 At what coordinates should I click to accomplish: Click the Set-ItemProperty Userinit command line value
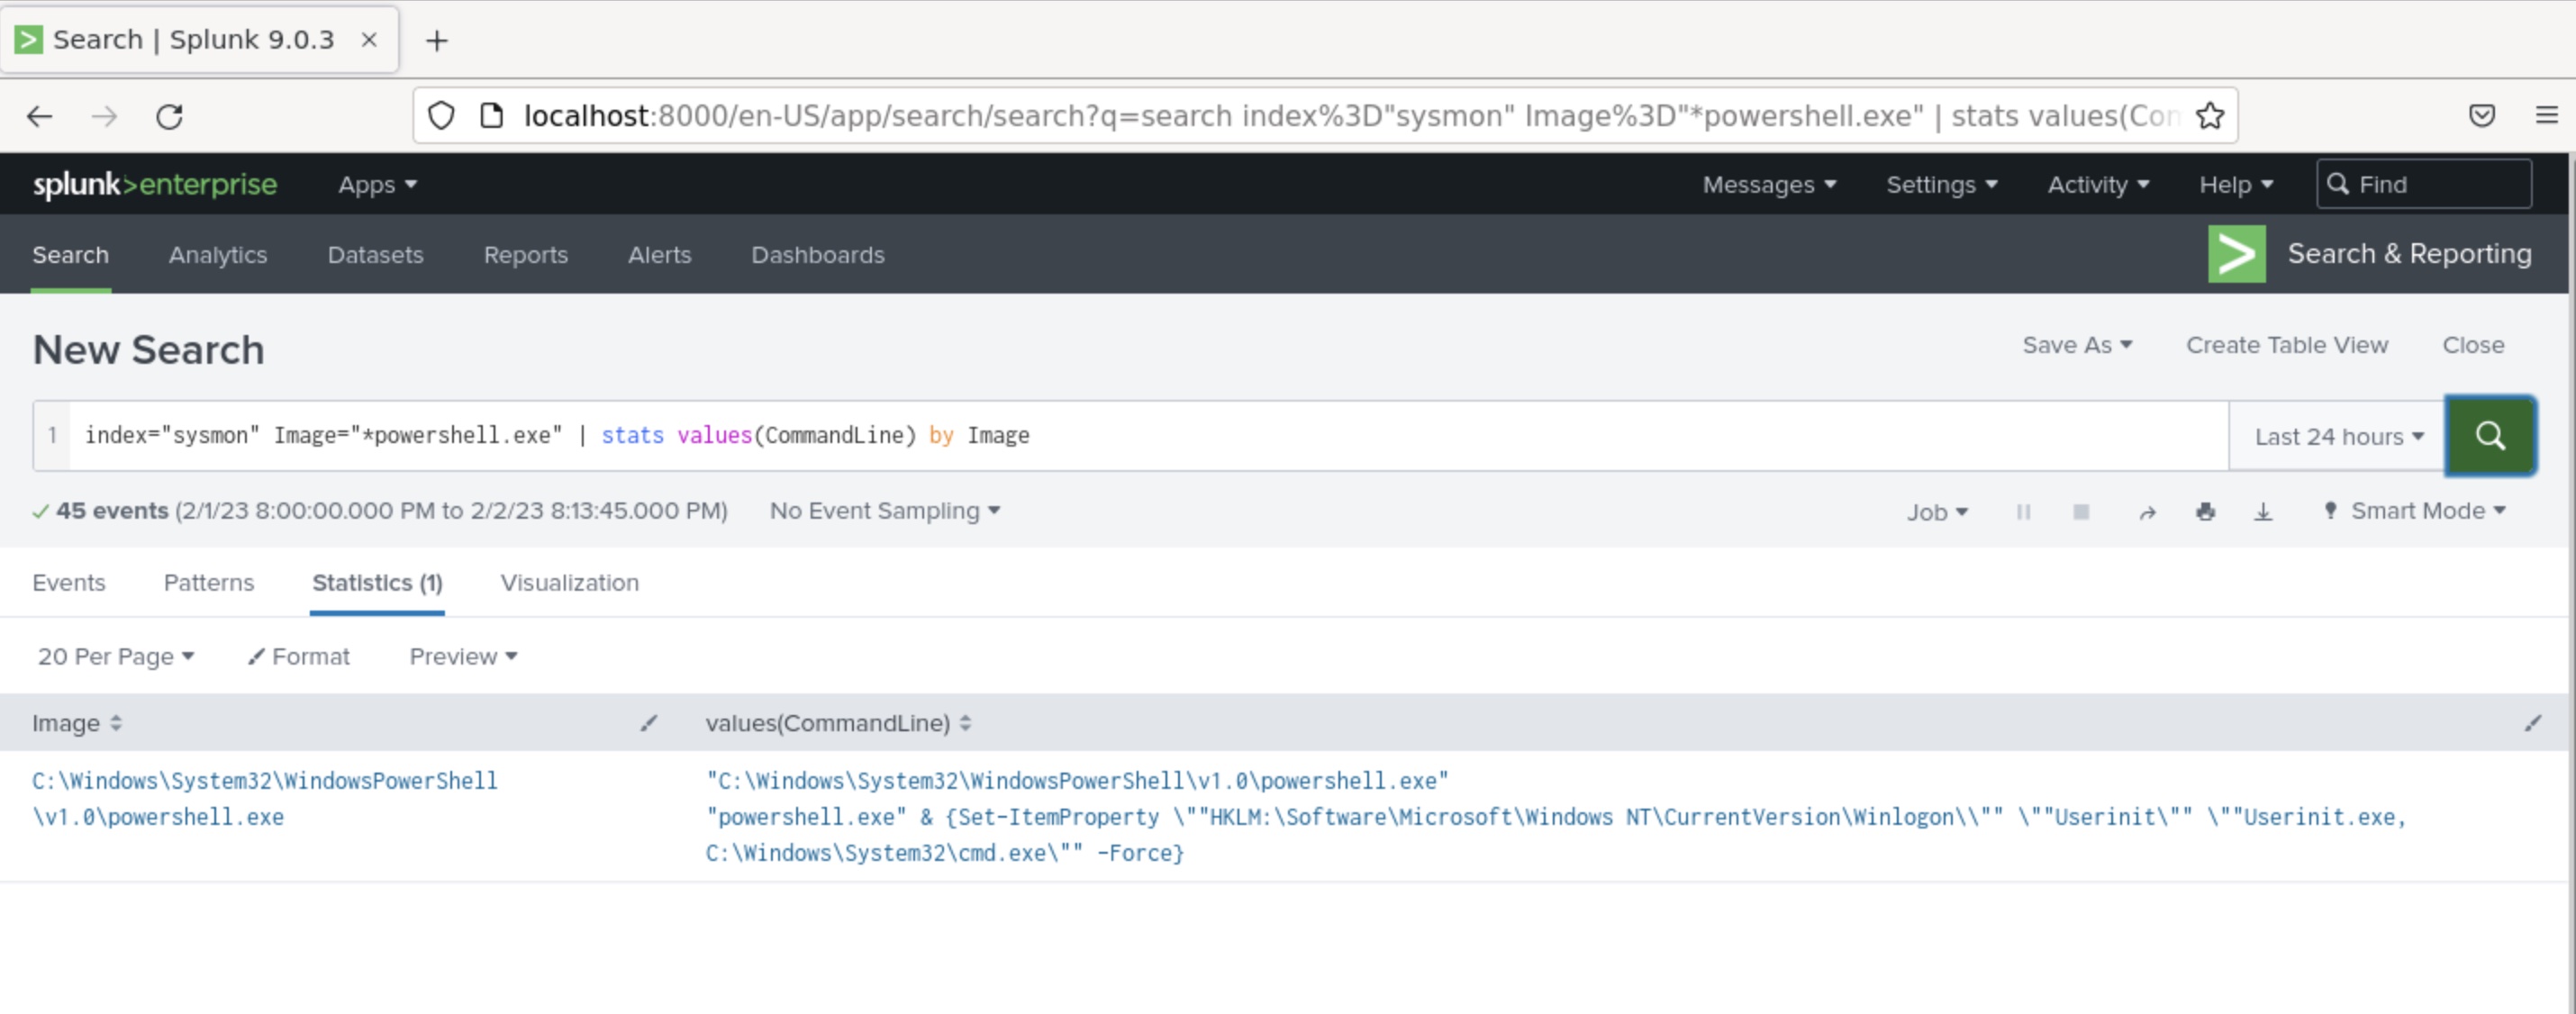1555,835
